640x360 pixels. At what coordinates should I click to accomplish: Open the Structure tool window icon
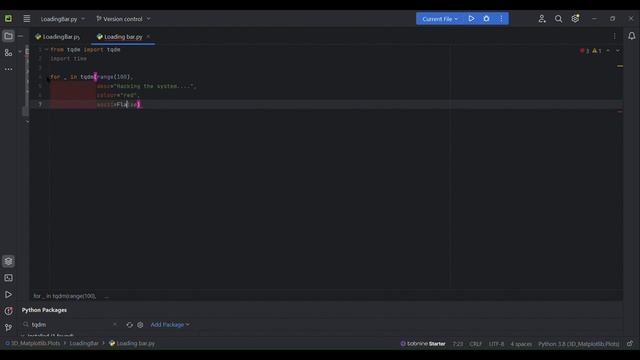[8, 53]
